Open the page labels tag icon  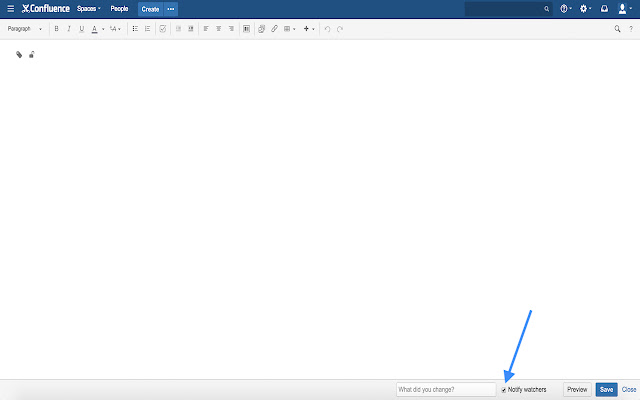[19, 54]
